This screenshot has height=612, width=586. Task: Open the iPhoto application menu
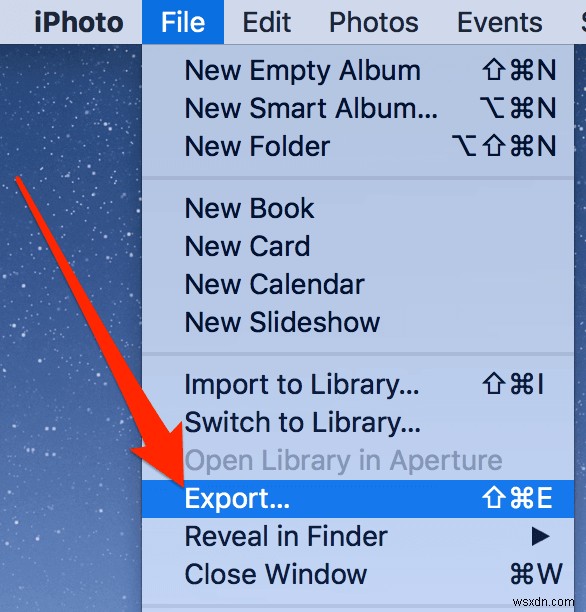click(79, 22)
